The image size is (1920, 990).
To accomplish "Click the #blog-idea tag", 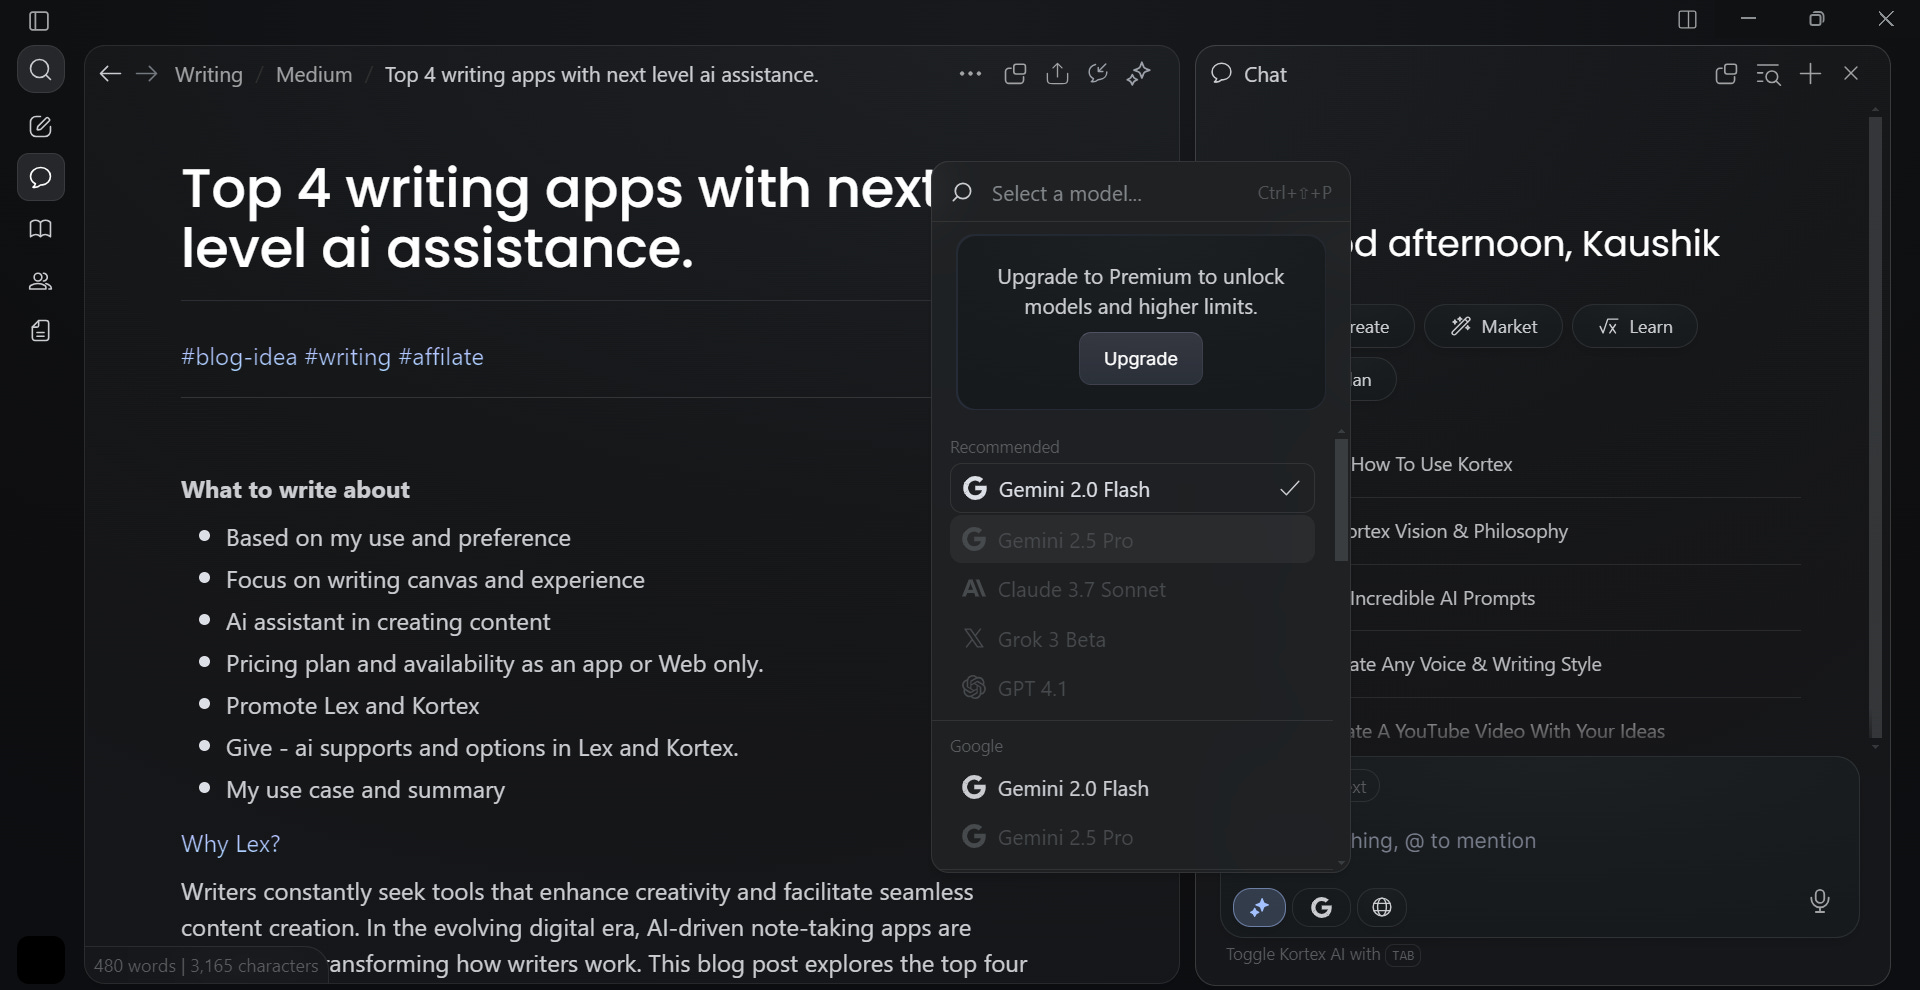I will pyautogui.click(x=239, y=357).
